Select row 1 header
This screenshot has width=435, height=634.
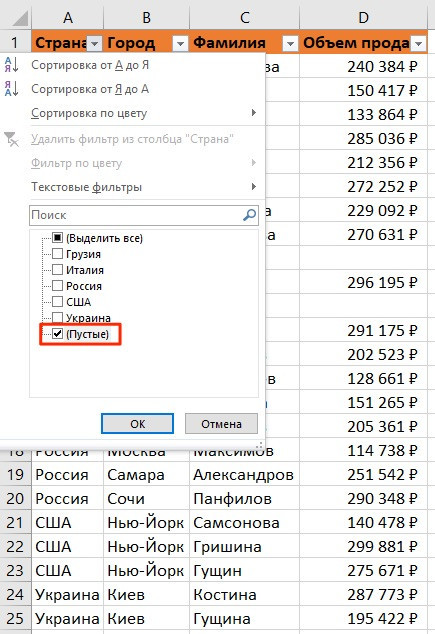[15, 42]
